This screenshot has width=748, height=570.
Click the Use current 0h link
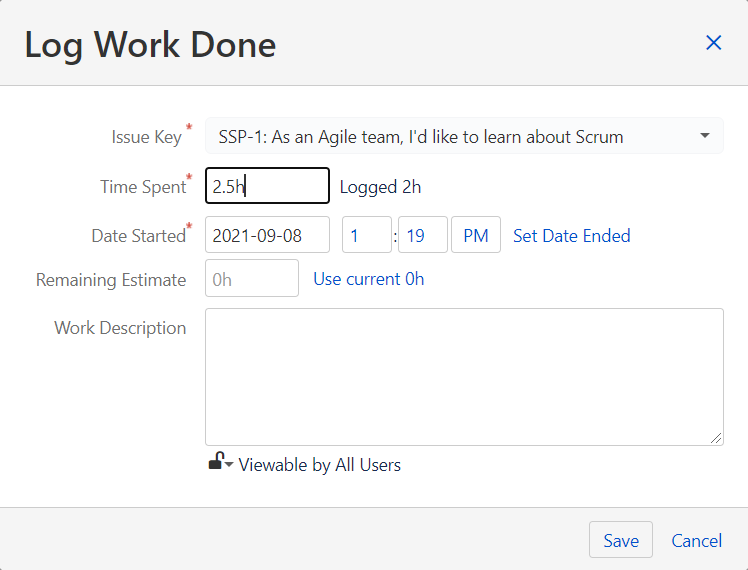(368, 279)
